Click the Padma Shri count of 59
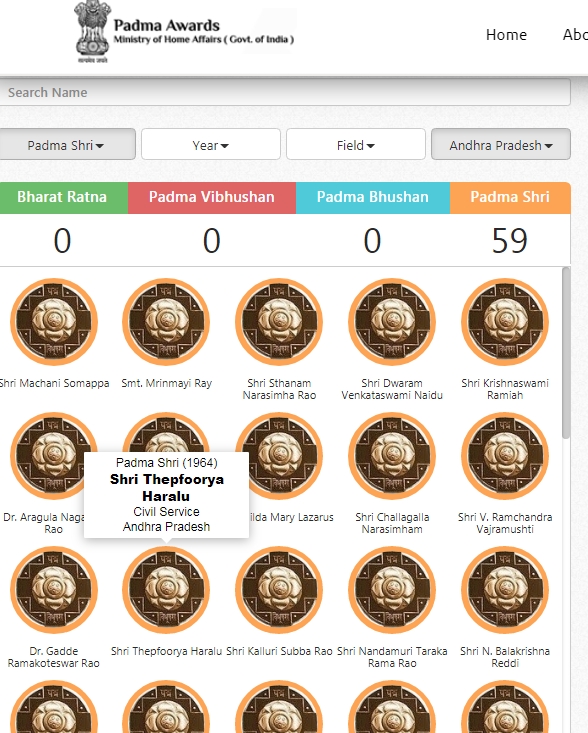Screen dimensions: 588x733 tap(509, 241)
